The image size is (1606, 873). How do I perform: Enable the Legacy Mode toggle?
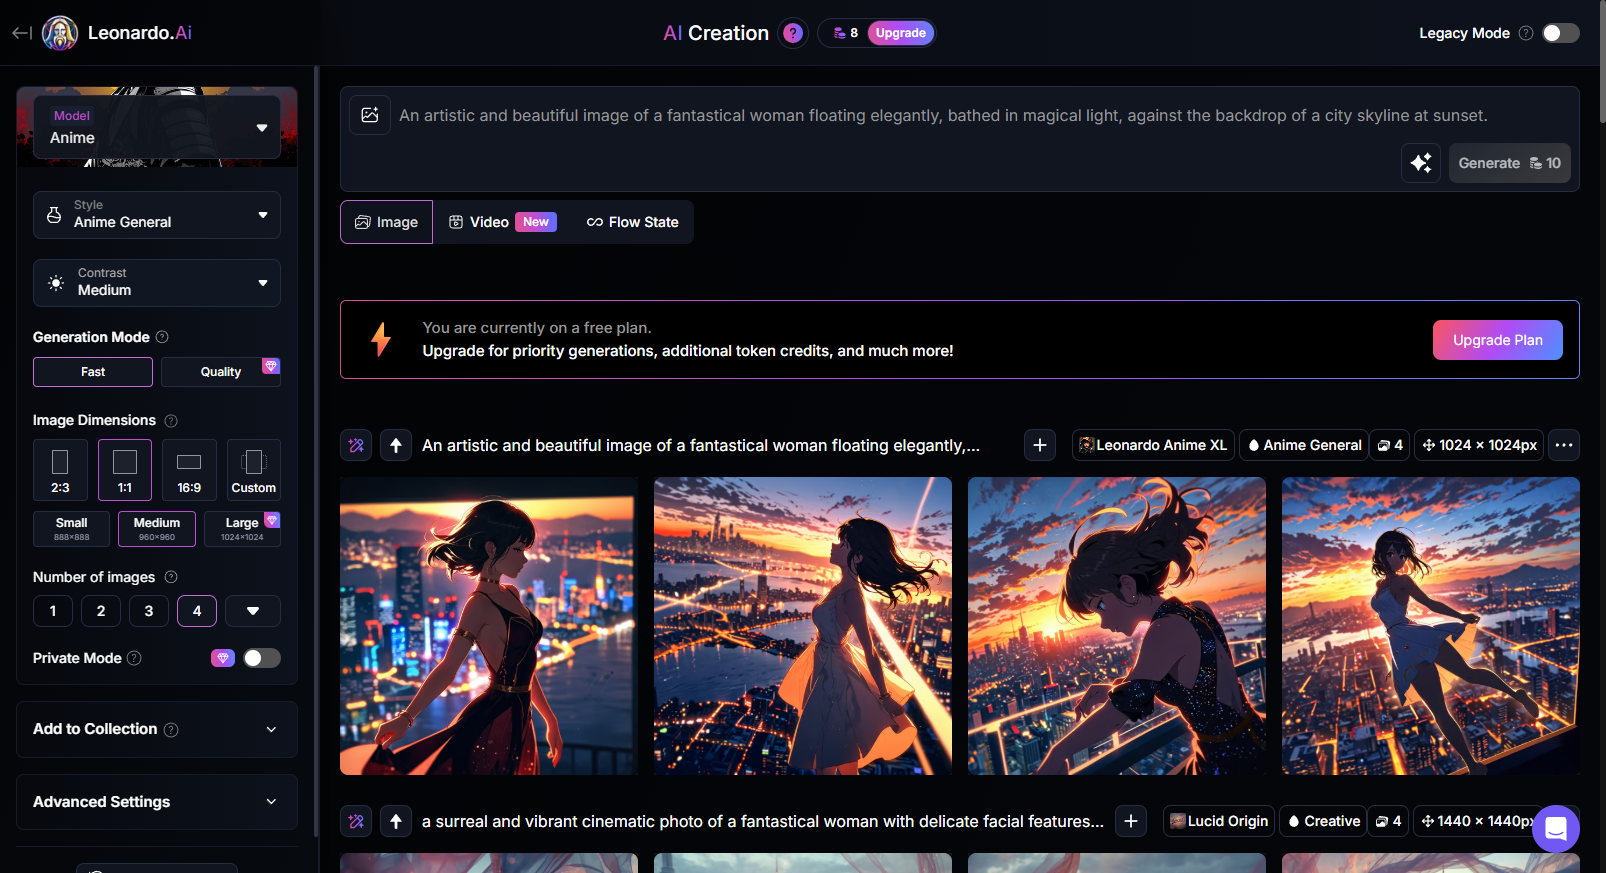point(1560,33)
